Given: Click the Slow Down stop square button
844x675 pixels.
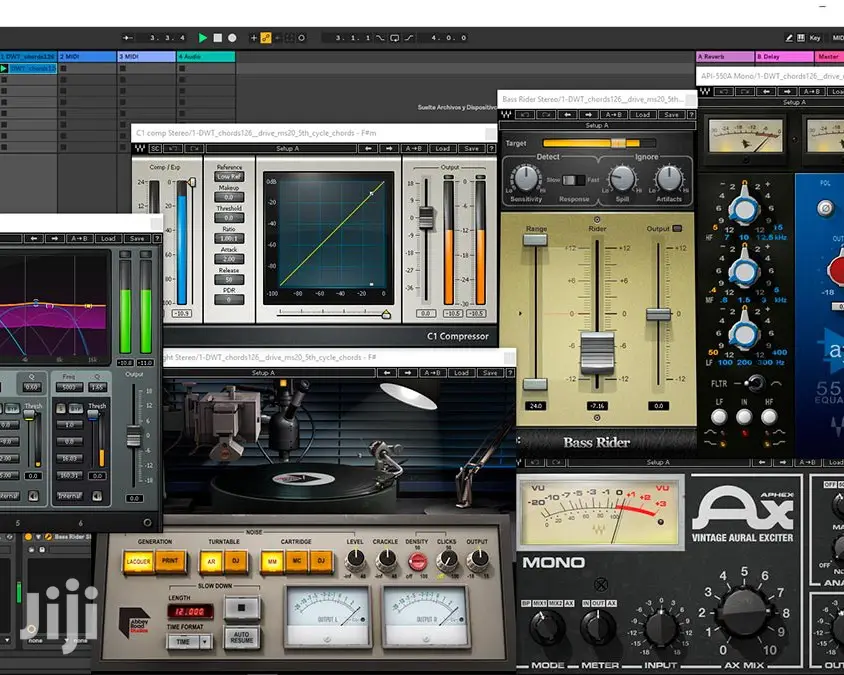Looking at the screenshot, I should tap(242, 608).
